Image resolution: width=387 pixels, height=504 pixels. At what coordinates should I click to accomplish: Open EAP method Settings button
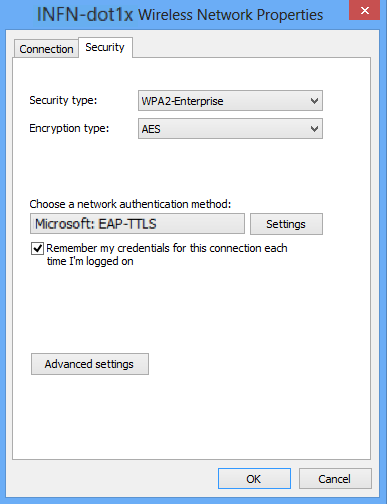[286, 224]
